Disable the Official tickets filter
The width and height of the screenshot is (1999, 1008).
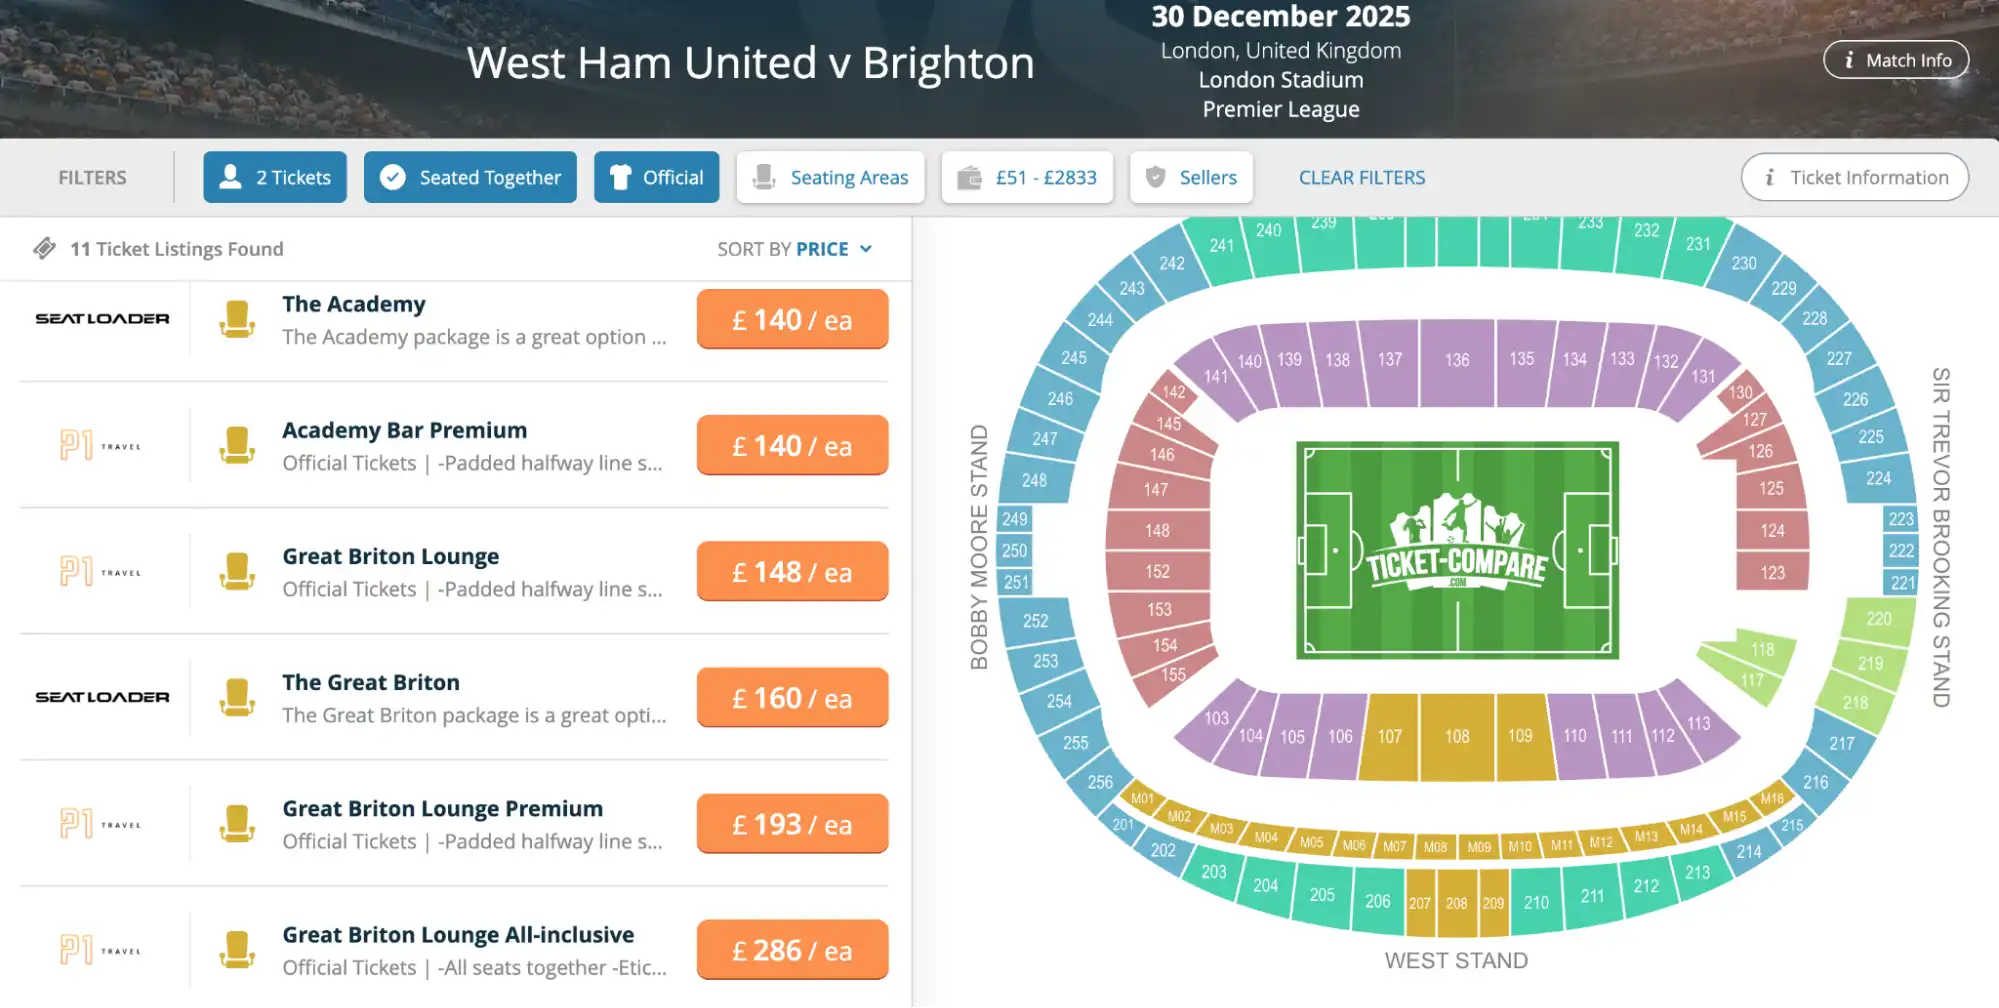(x=656, y=177)
